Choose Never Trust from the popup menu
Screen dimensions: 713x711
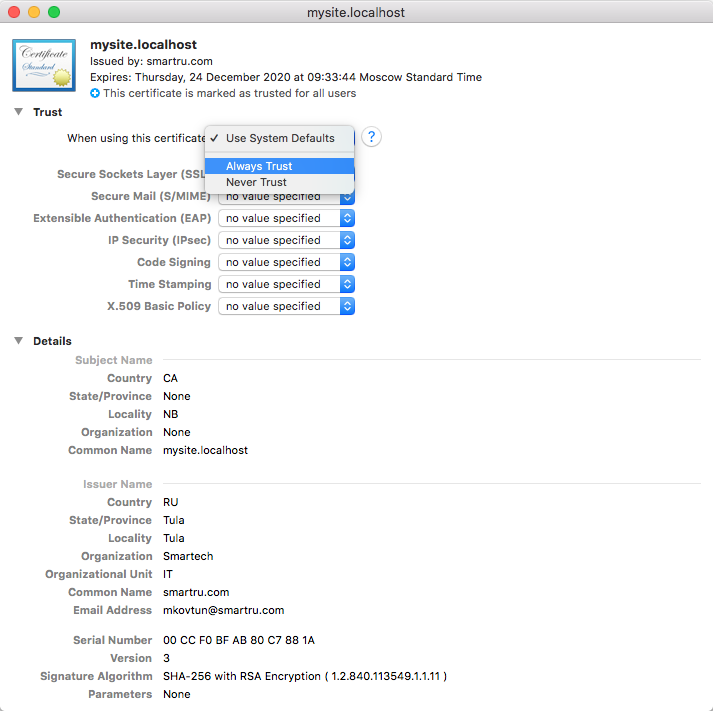click(x=279, y=182)
